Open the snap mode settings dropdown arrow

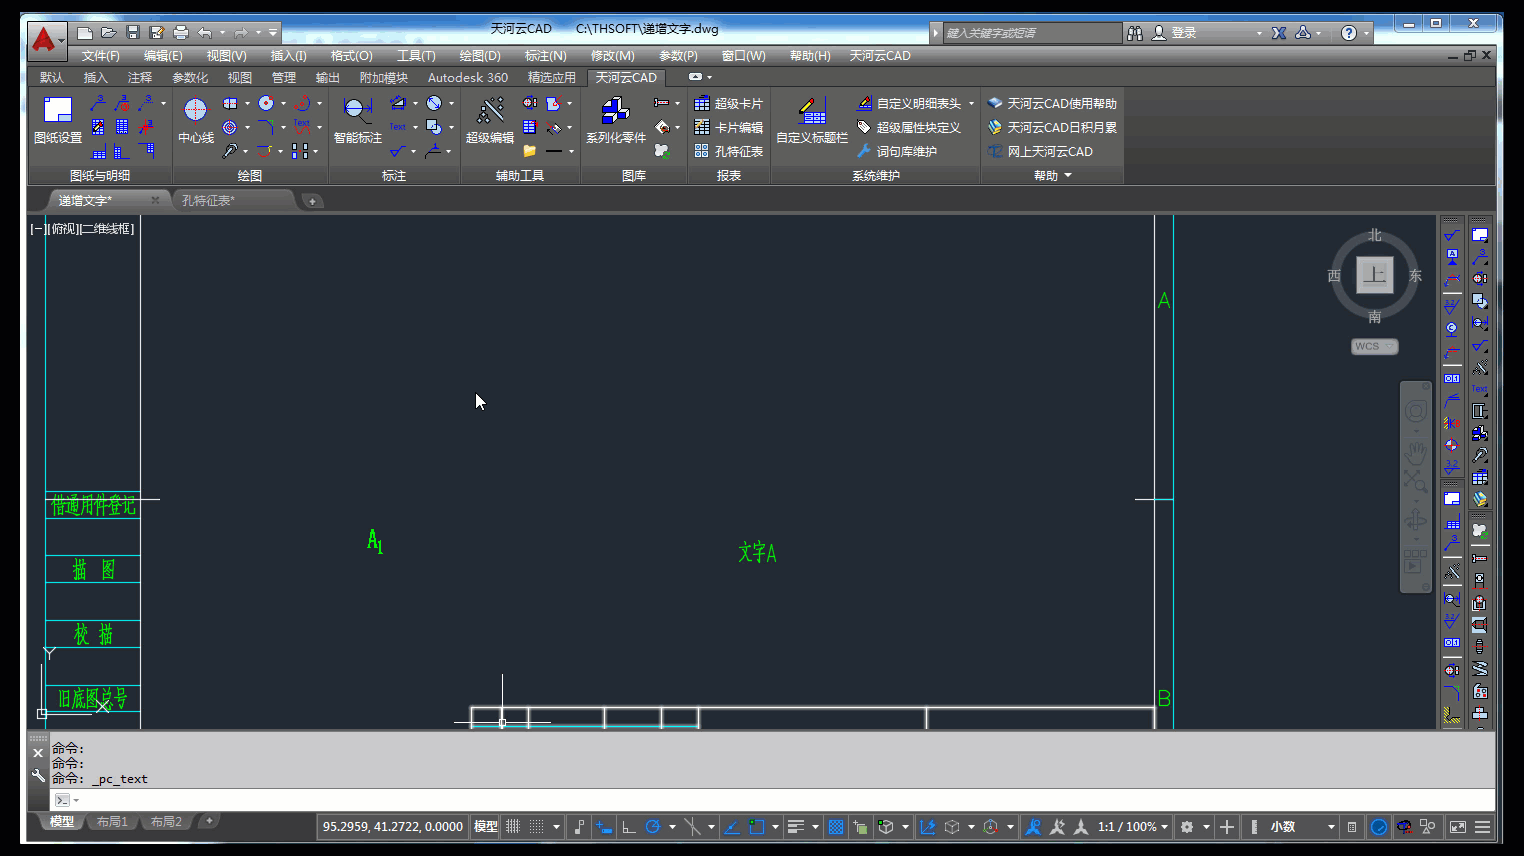coord(556,827)
